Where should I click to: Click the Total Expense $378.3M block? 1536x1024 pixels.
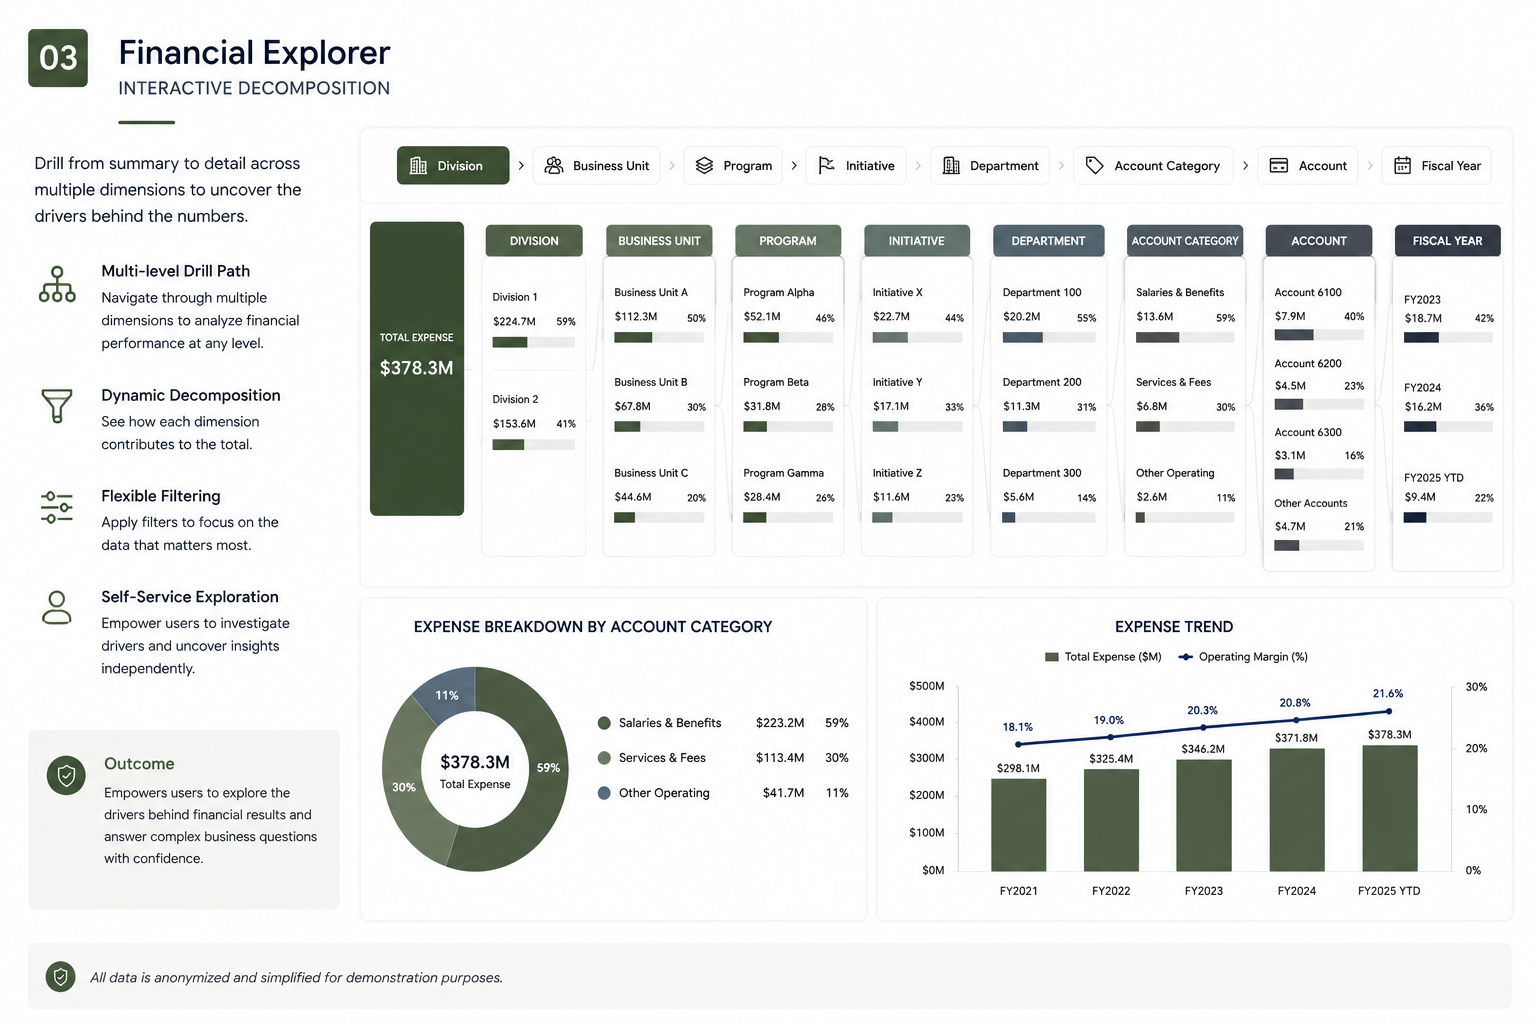417,368
